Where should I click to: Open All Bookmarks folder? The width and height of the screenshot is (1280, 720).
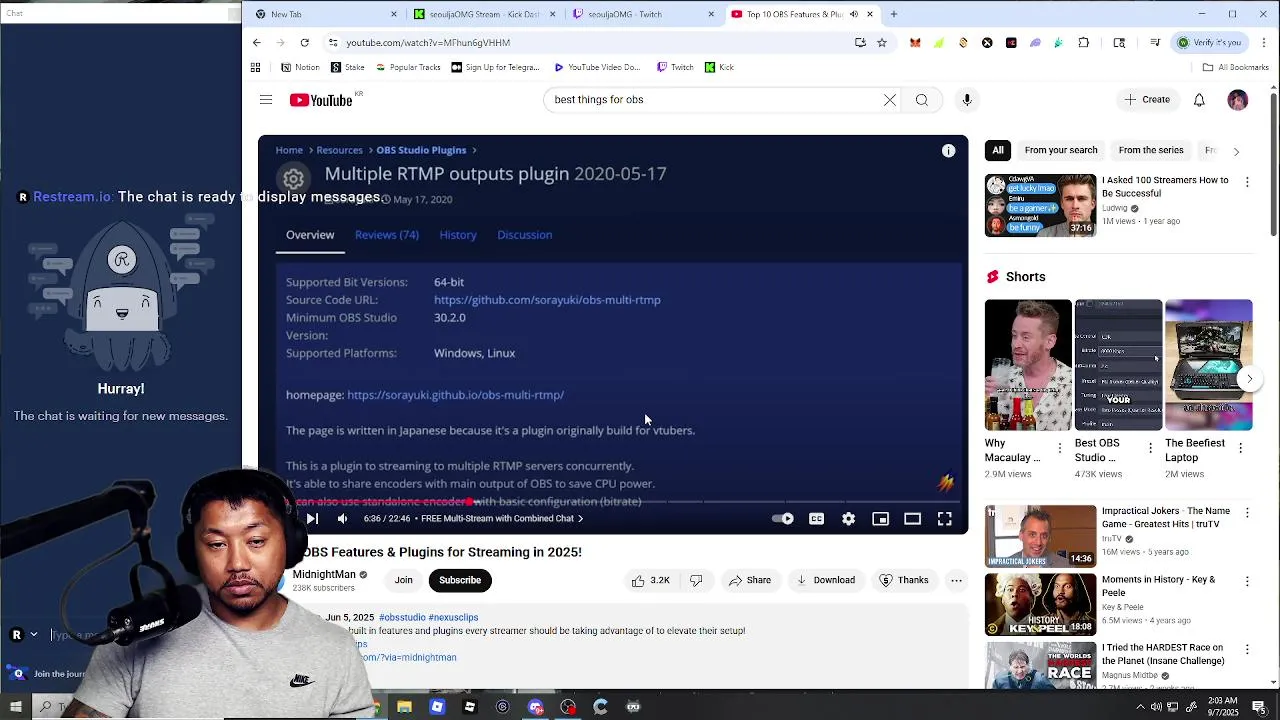point(1236,67)
